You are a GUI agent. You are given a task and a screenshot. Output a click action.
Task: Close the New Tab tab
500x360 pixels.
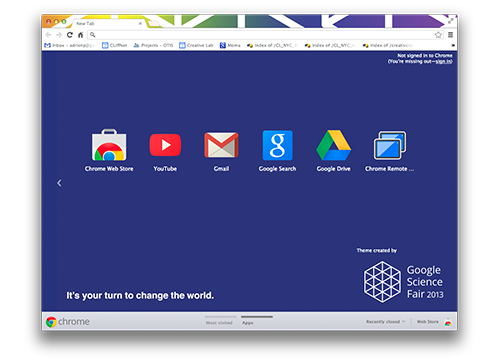140,23
